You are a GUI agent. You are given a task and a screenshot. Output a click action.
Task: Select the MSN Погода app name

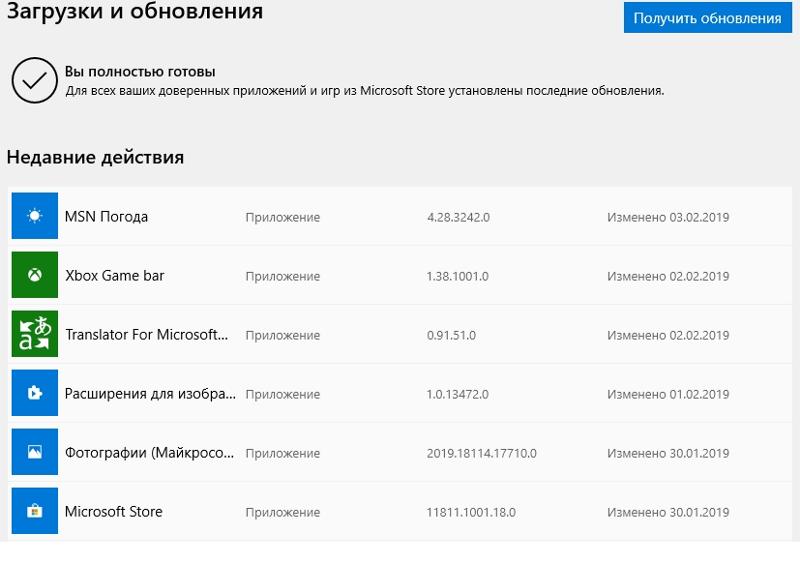click(106, 217)
